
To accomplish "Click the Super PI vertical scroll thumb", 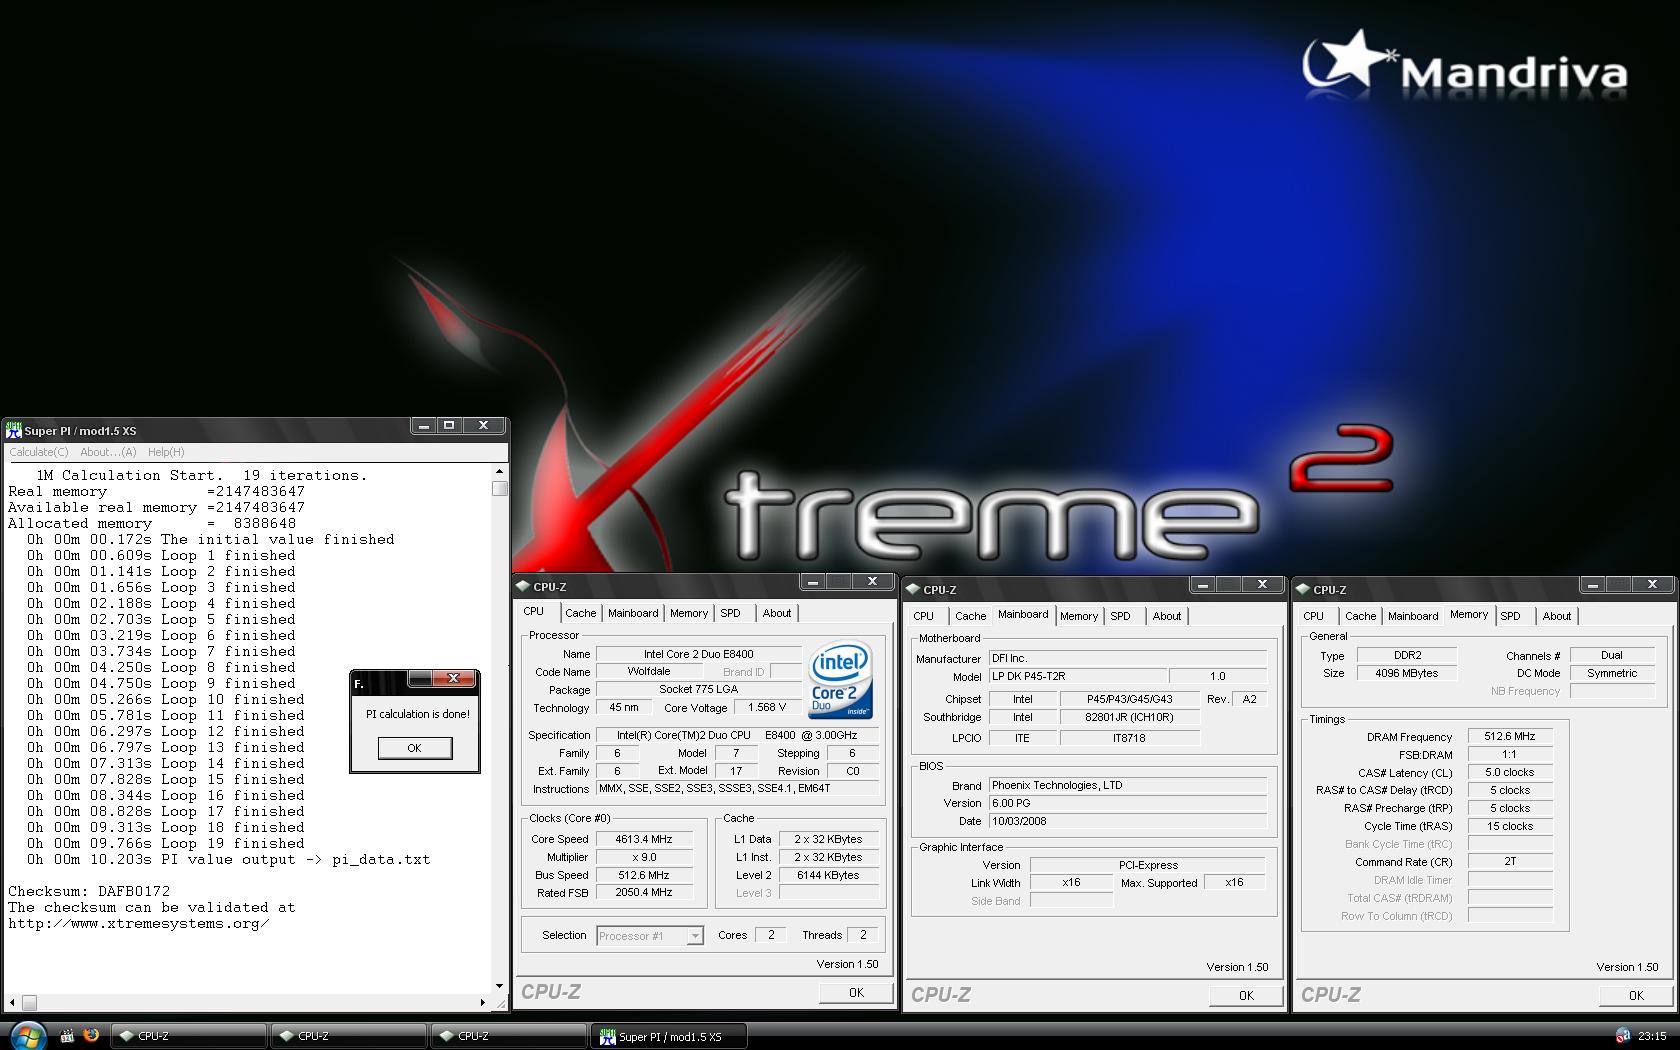I will coord(499,488).
